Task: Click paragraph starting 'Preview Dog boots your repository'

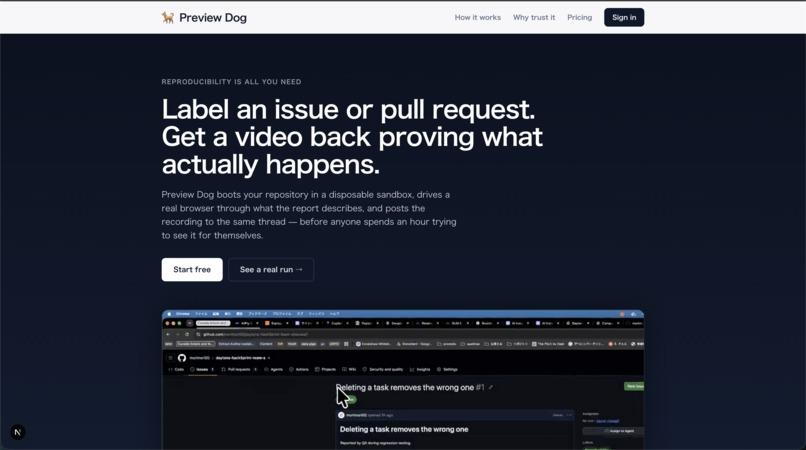Action: coord(309,215)
